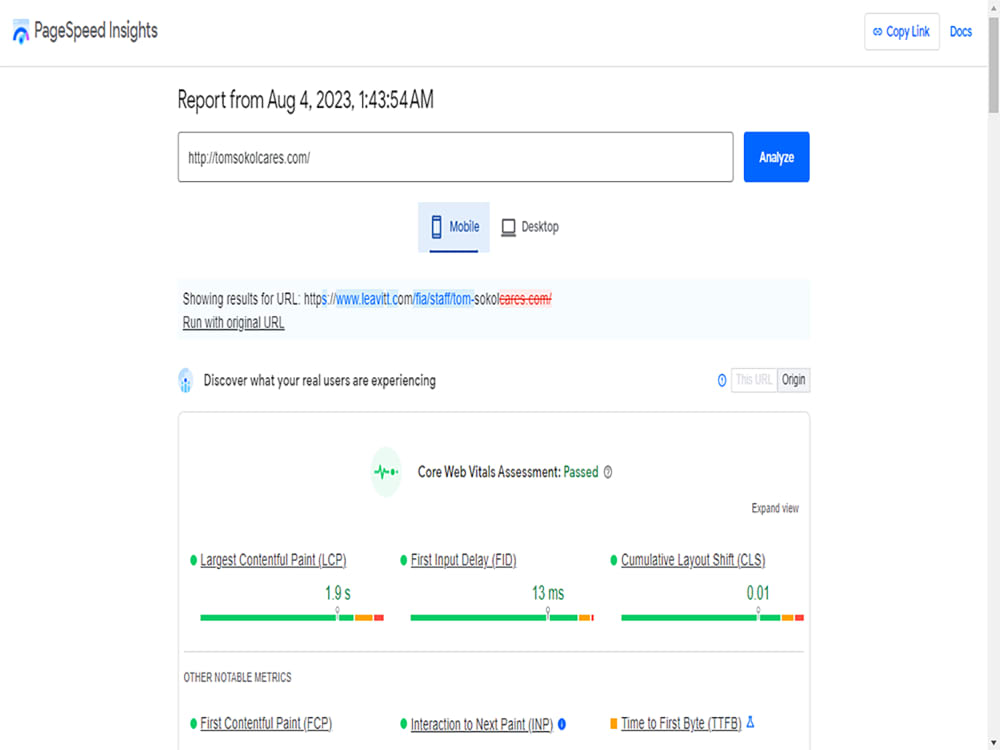Select the Desktop laptop icon
Viewport: 1000px width, 750px height.
508,227
